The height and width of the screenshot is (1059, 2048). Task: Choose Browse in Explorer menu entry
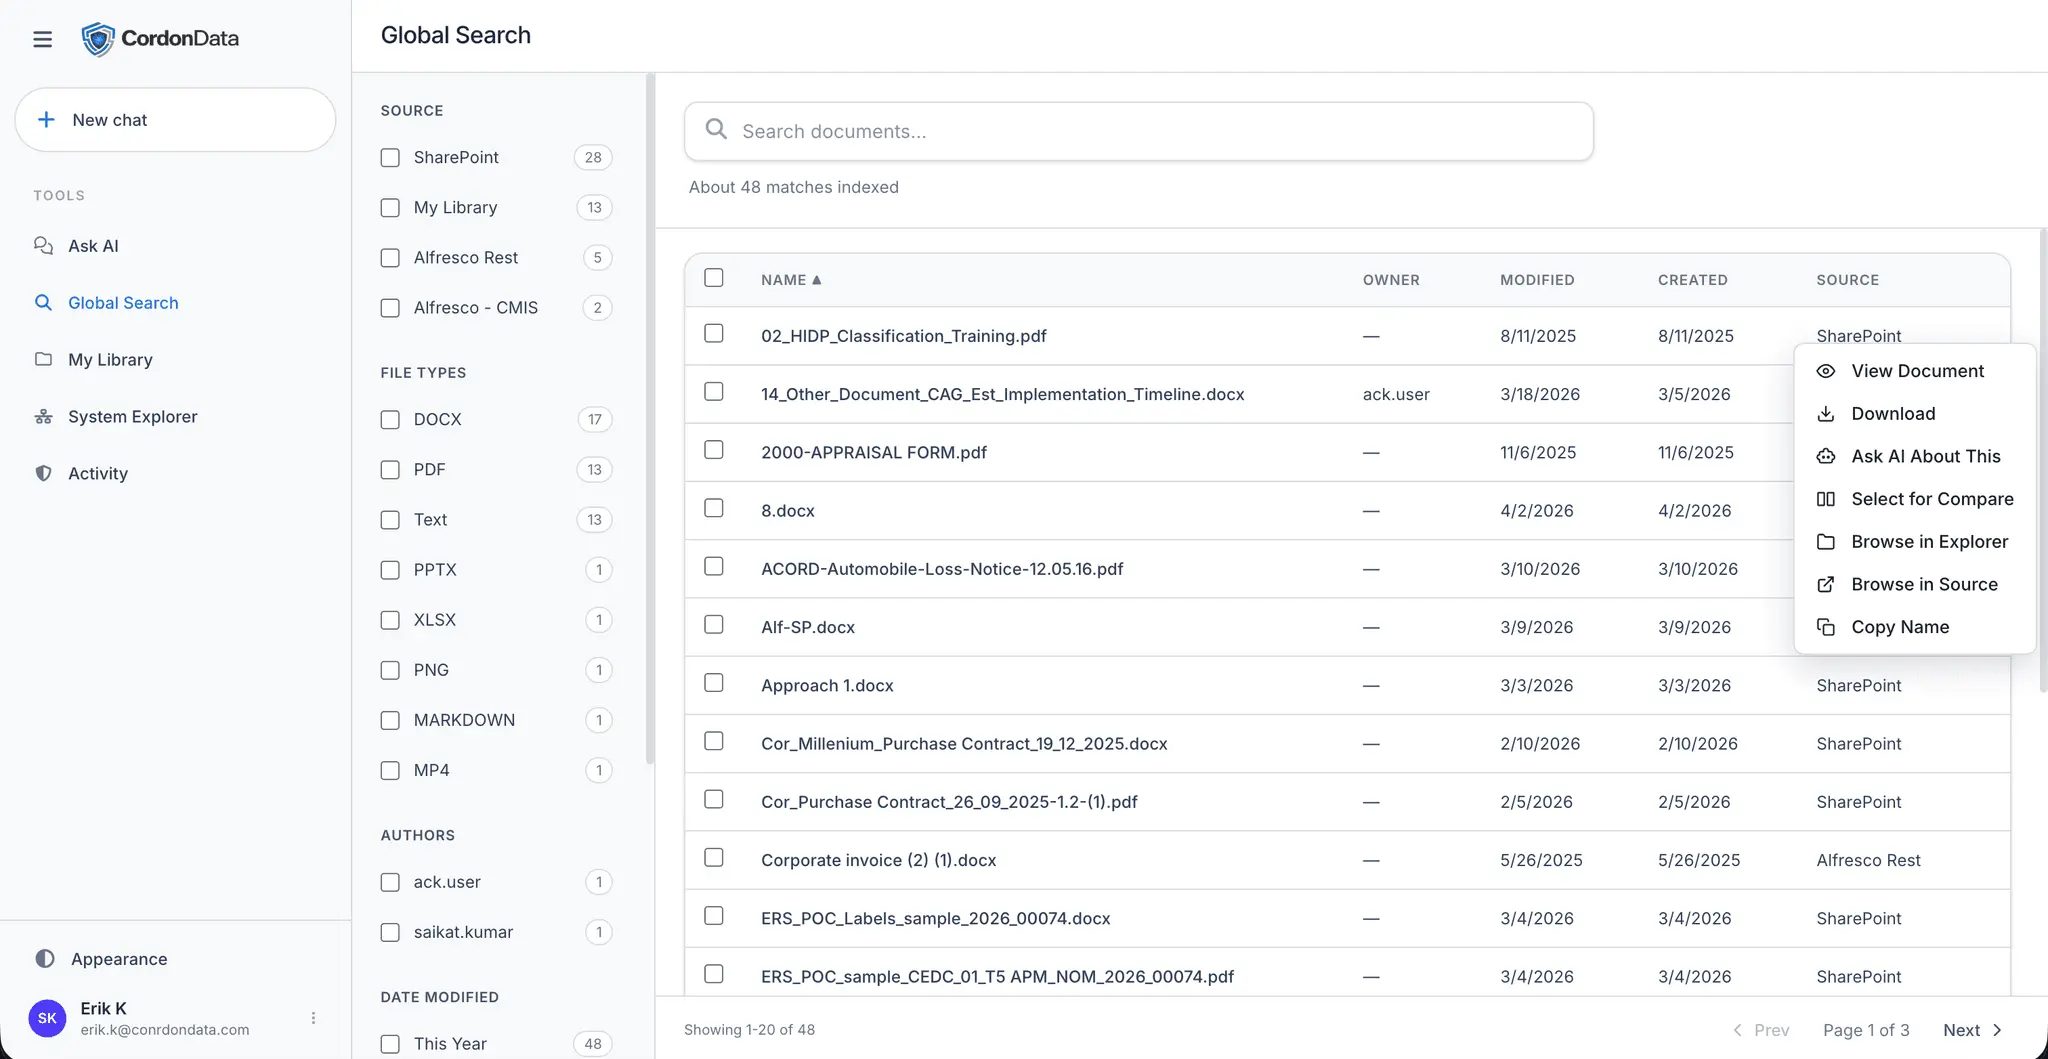1915,542
